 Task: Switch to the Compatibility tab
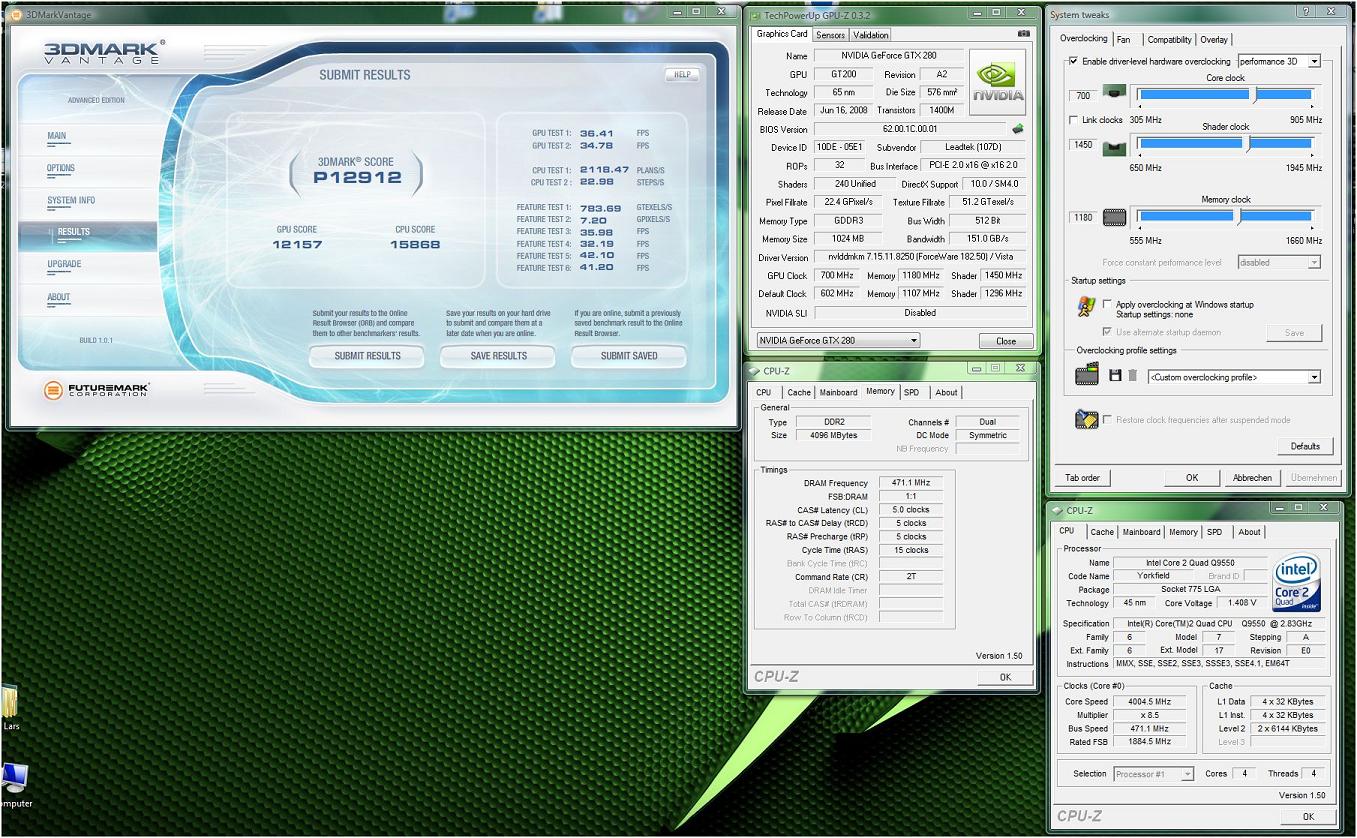tap(1169, 40)
